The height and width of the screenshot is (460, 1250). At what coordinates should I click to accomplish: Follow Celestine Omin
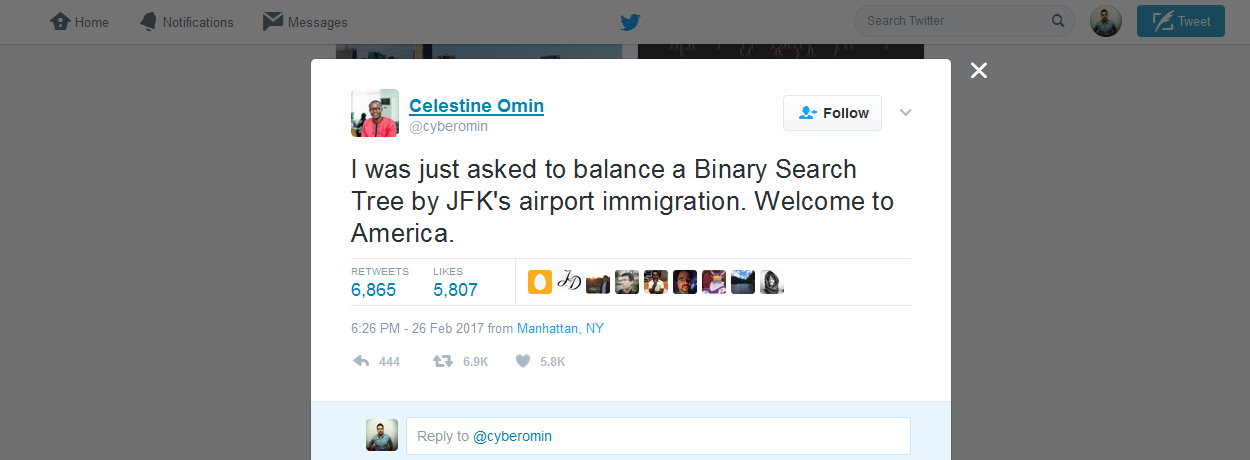(x=832, y=113)
